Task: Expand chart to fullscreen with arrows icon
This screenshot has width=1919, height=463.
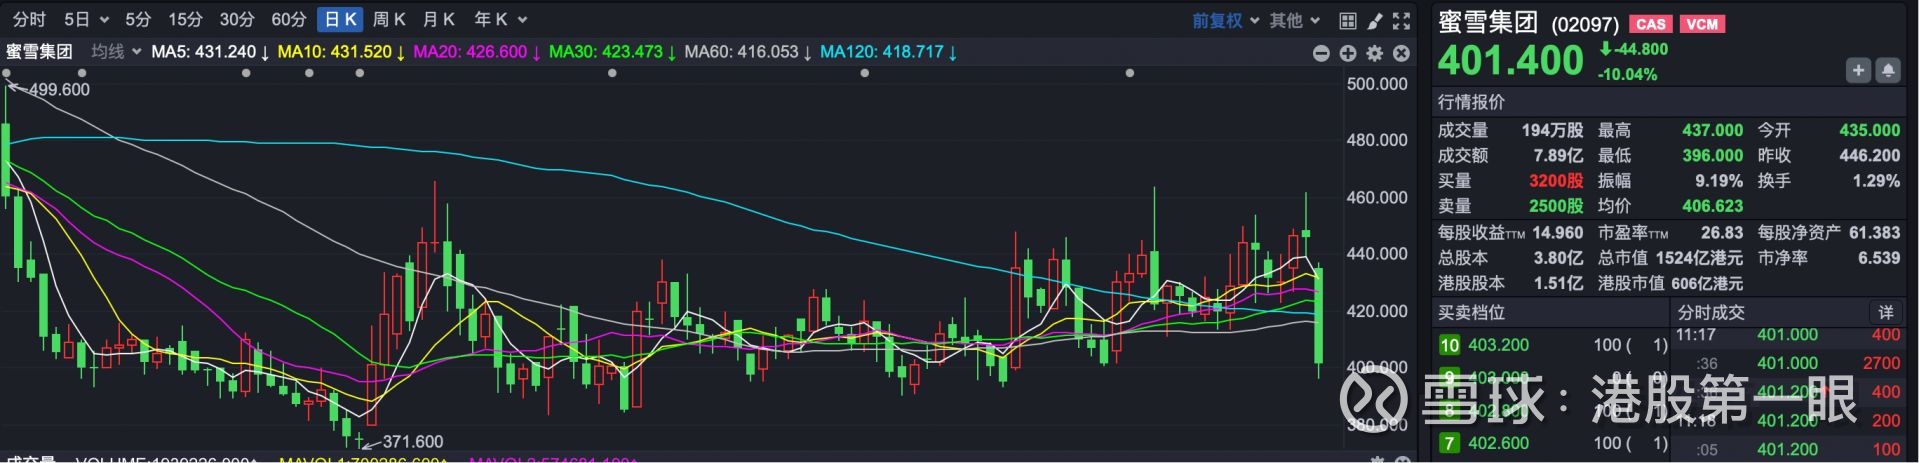Action: [1402, 21]
